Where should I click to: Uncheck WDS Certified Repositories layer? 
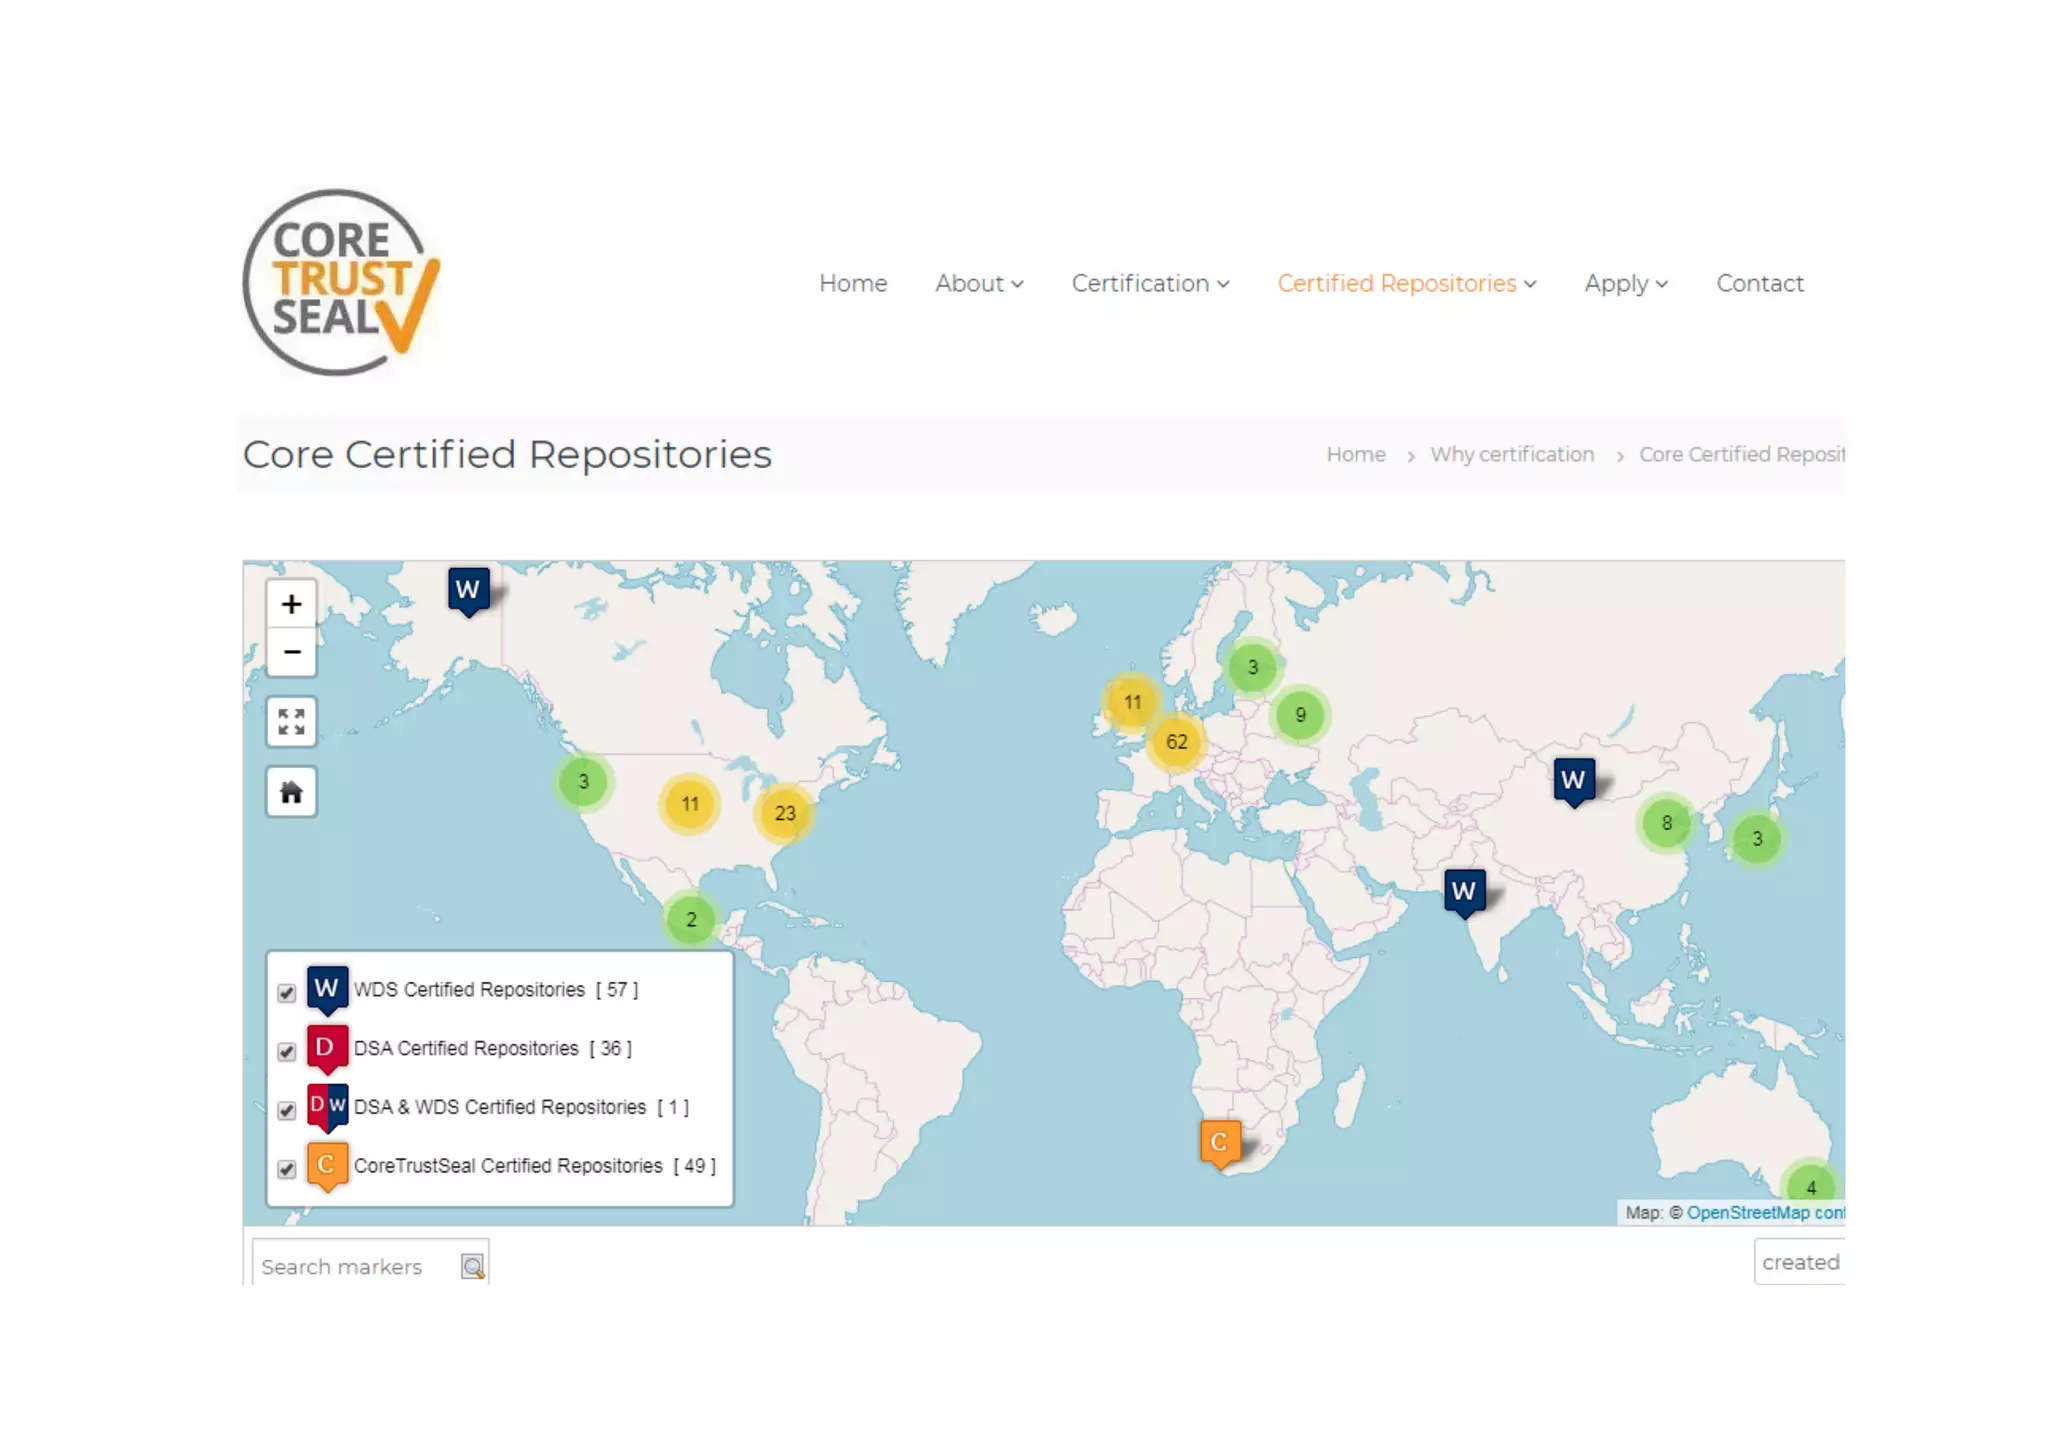(x=287, y=992)
